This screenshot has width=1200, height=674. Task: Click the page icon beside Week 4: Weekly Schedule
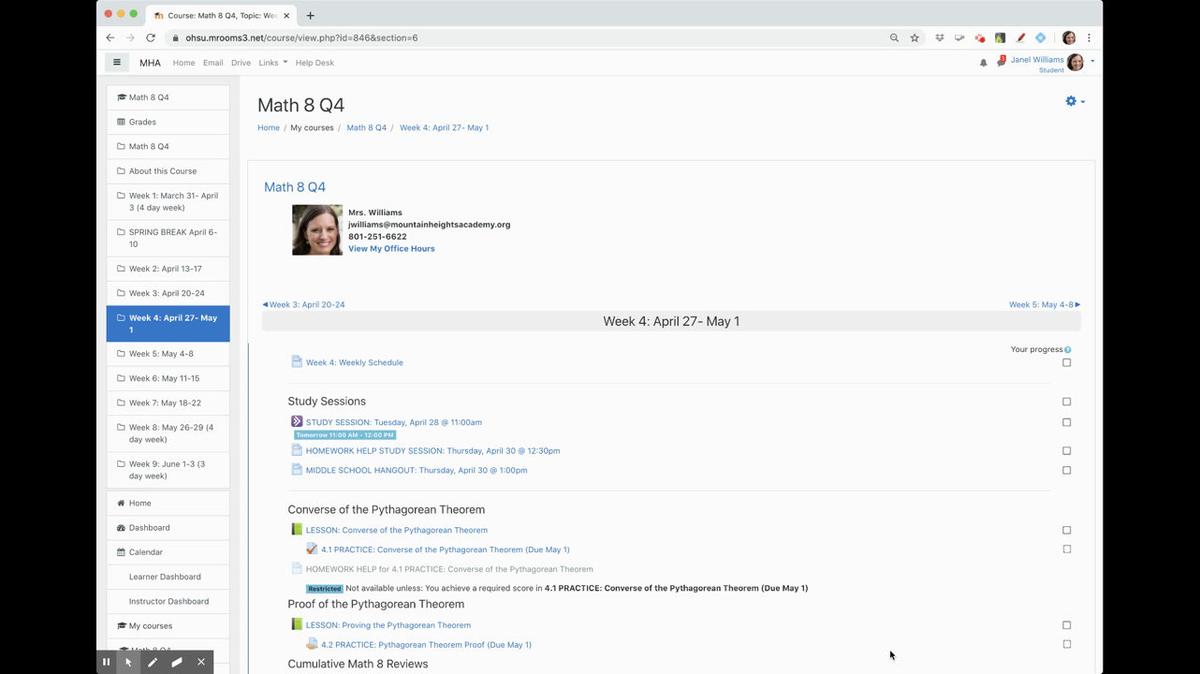pyautogui.click(x=296, y=362)
